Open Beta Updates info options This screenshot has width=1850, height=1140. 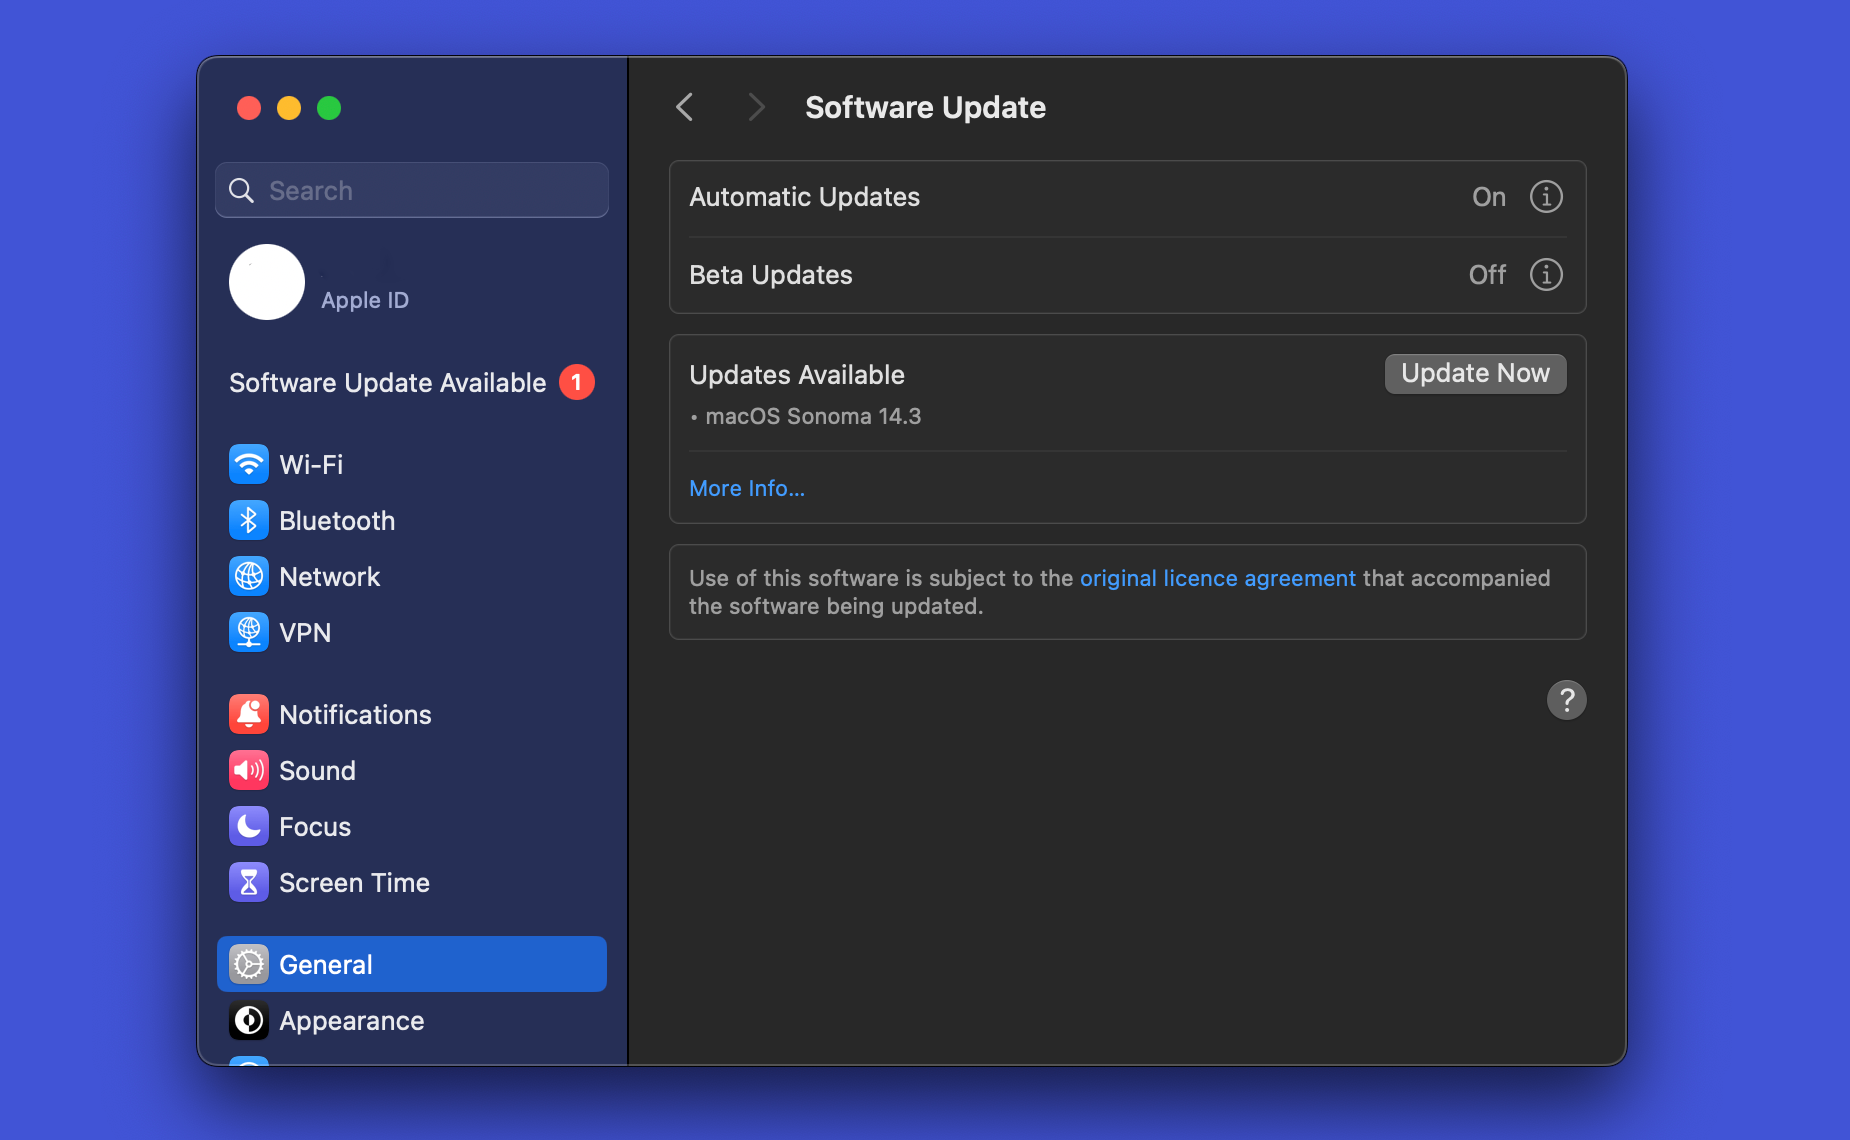click(1546, 275)
